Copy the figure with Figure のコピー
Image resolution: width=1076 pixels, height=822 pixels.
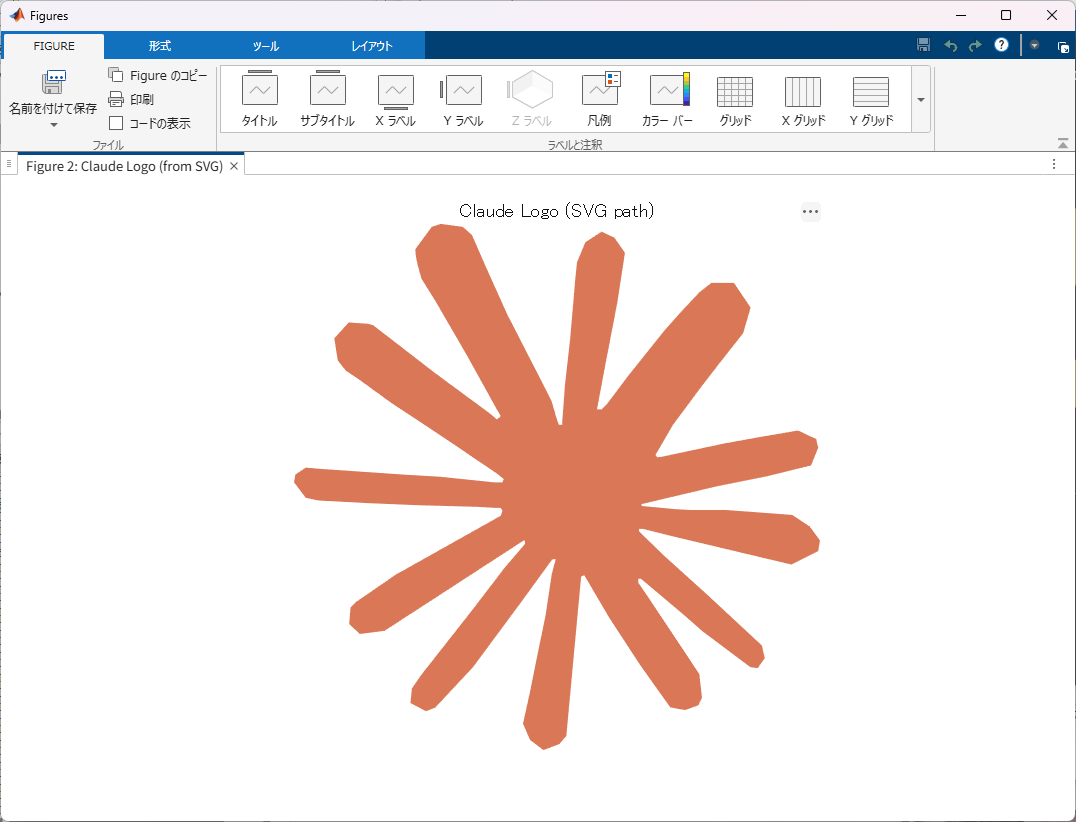tap(157, 75)
